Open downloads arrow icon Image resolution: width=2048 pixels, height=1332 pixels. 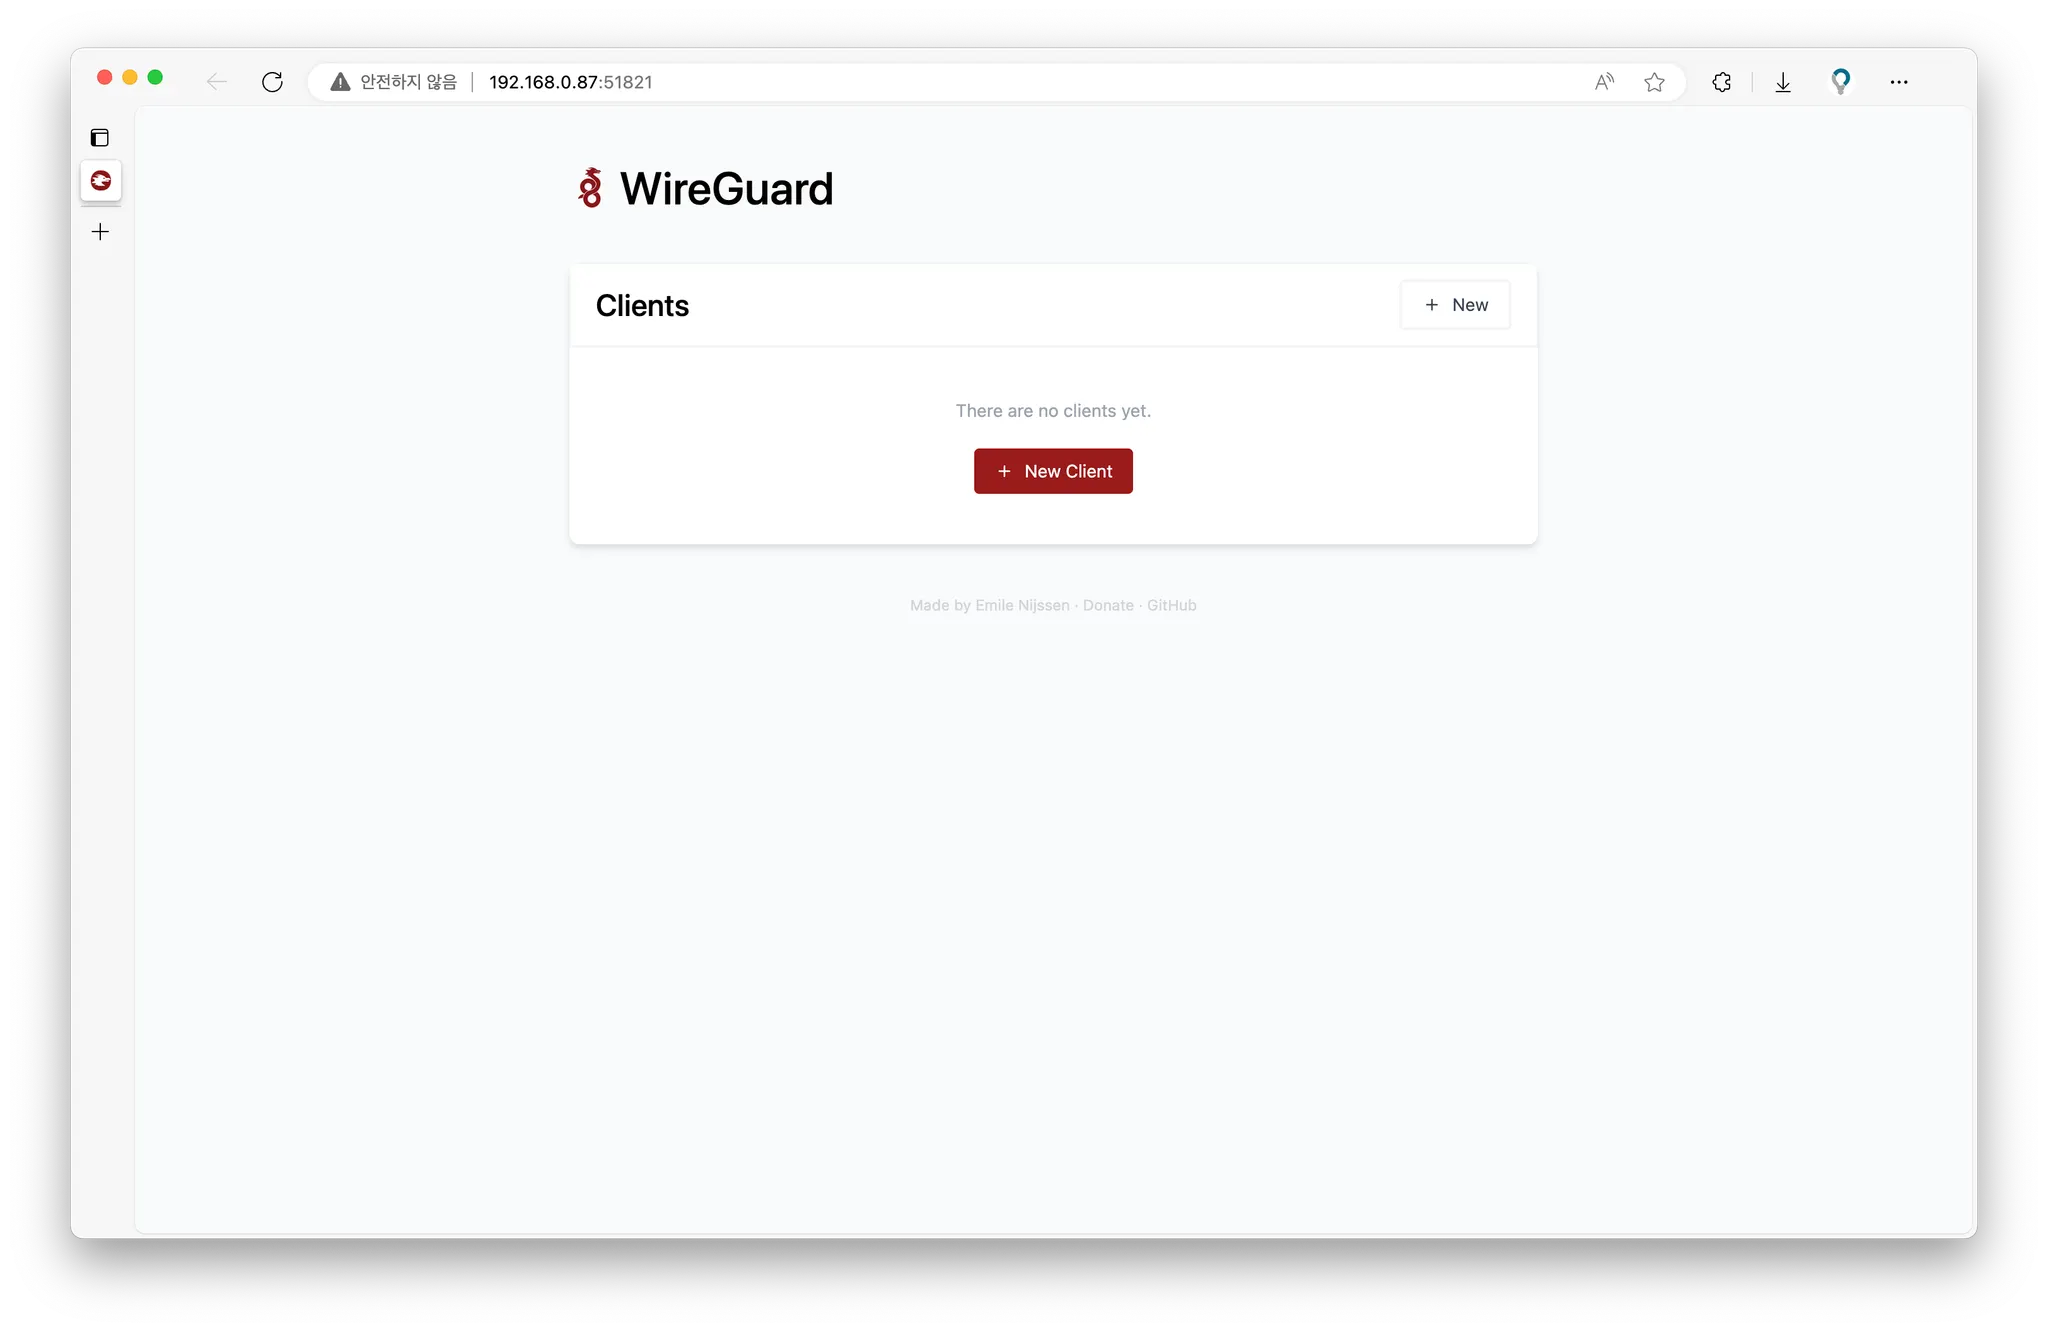click(x=1783, y=82)
